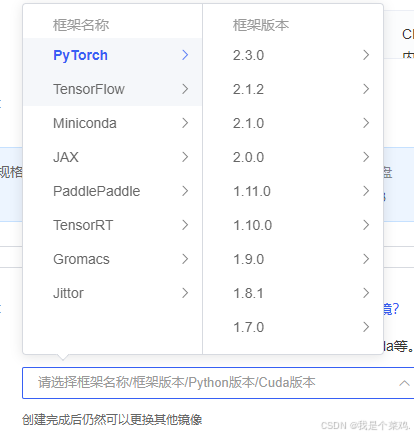Collapse cascader using the up arrow

pyautogui.click(x=404, y=383)
